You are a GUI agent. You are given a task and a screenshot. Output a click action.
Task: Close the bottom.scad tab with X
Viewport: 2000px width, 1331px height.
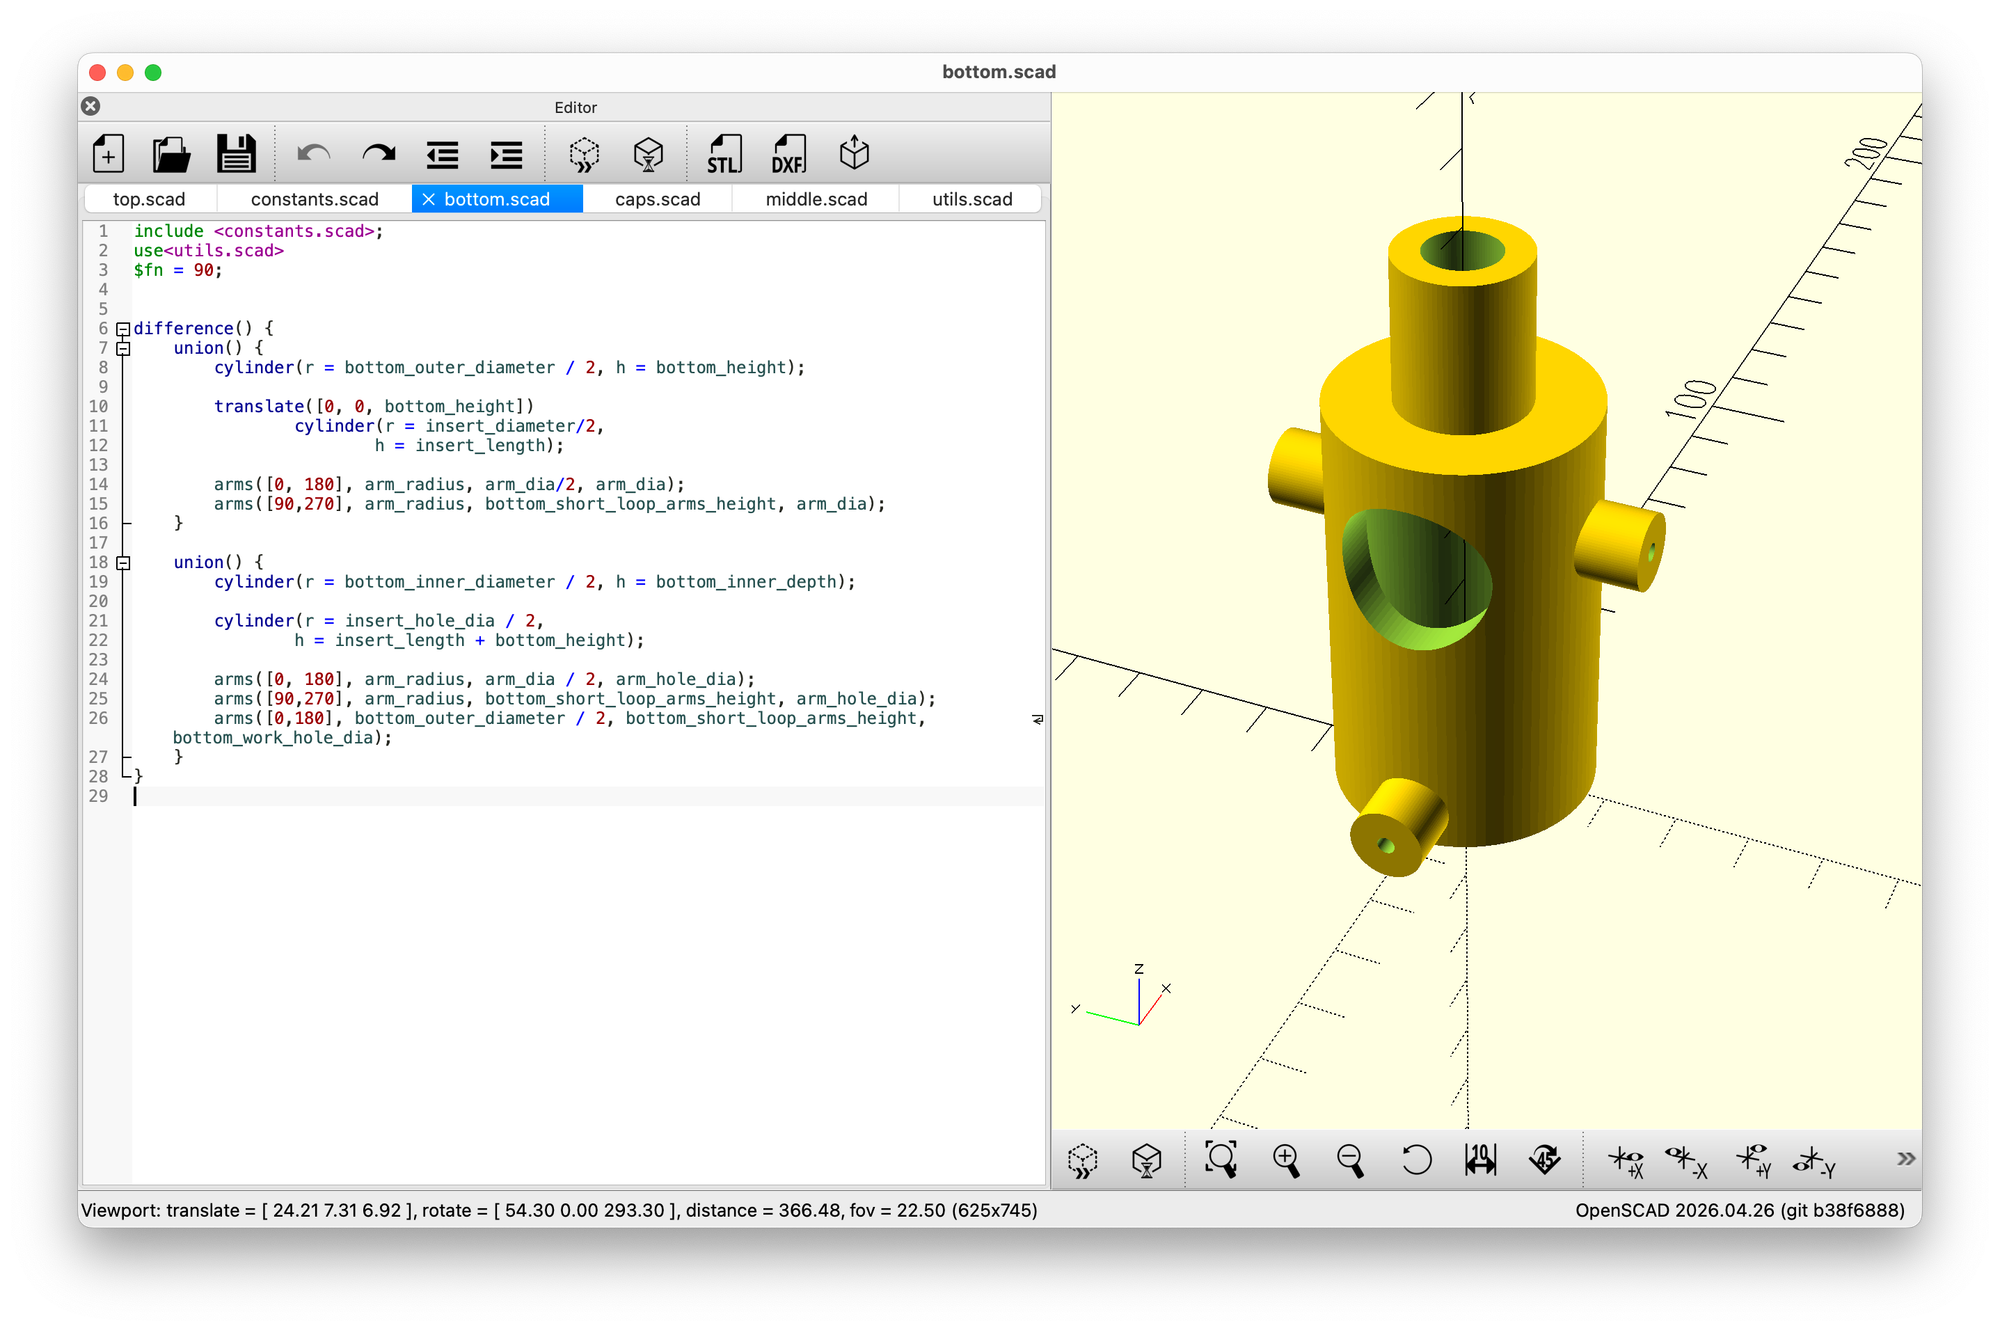click(x=428, y=199)
